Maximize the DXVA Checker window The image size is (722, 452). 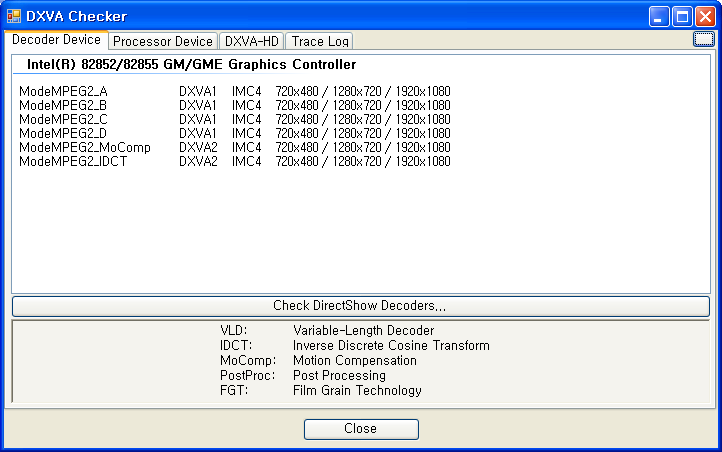coord(682,17)
